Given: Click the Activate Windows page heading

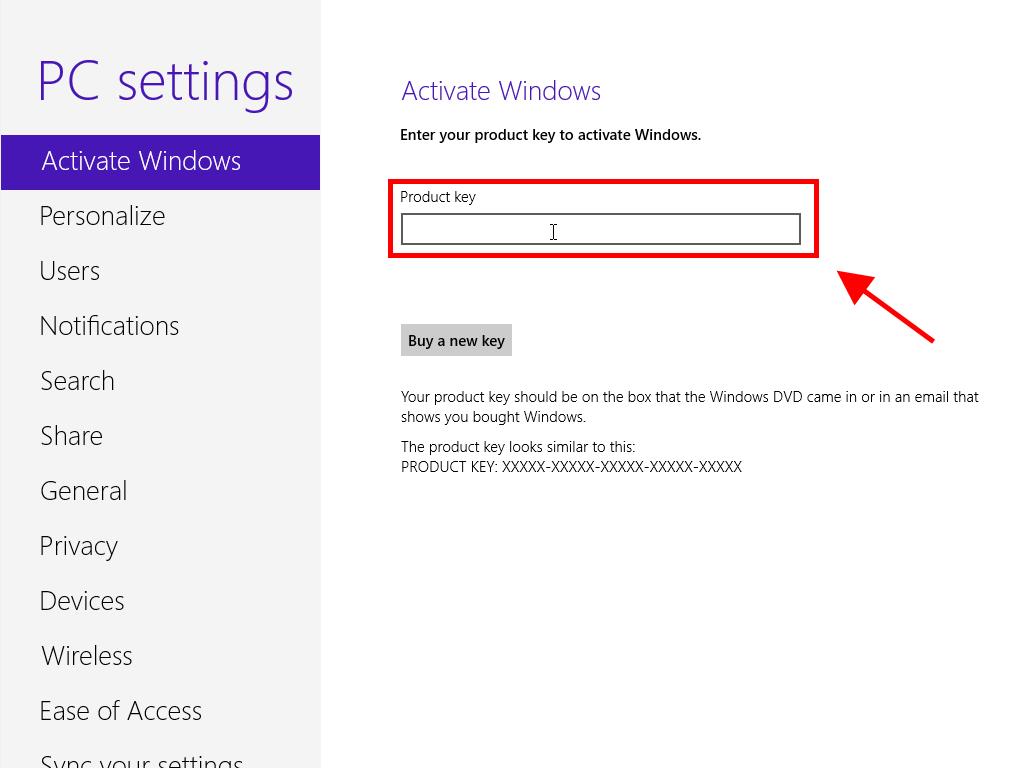Looking at the screenshot, I should click(x=501, y=91).
